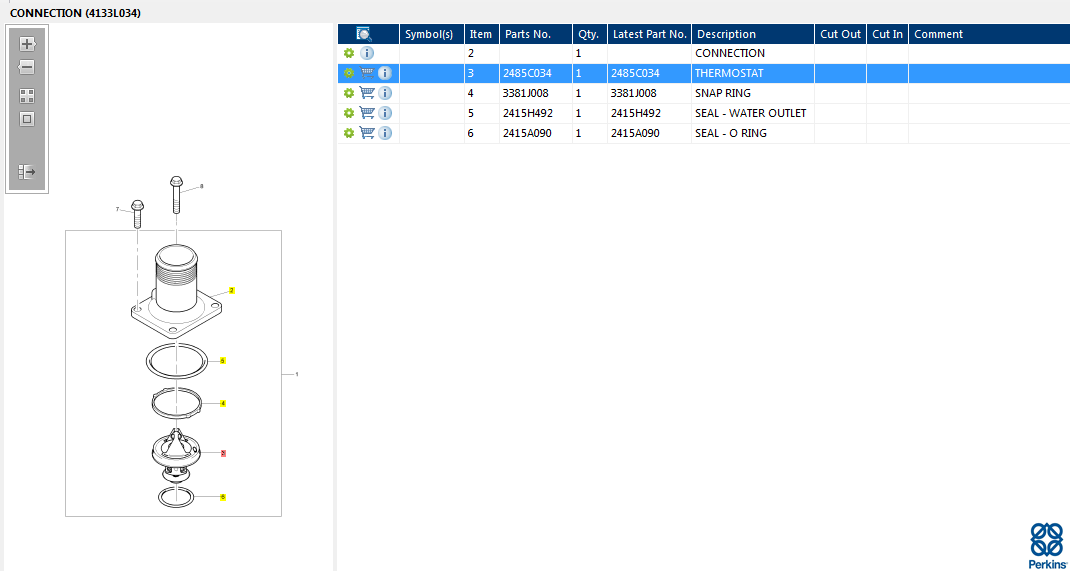
Task: Click the SEAL - WATER OUTLET description
Action: point(753,113)
